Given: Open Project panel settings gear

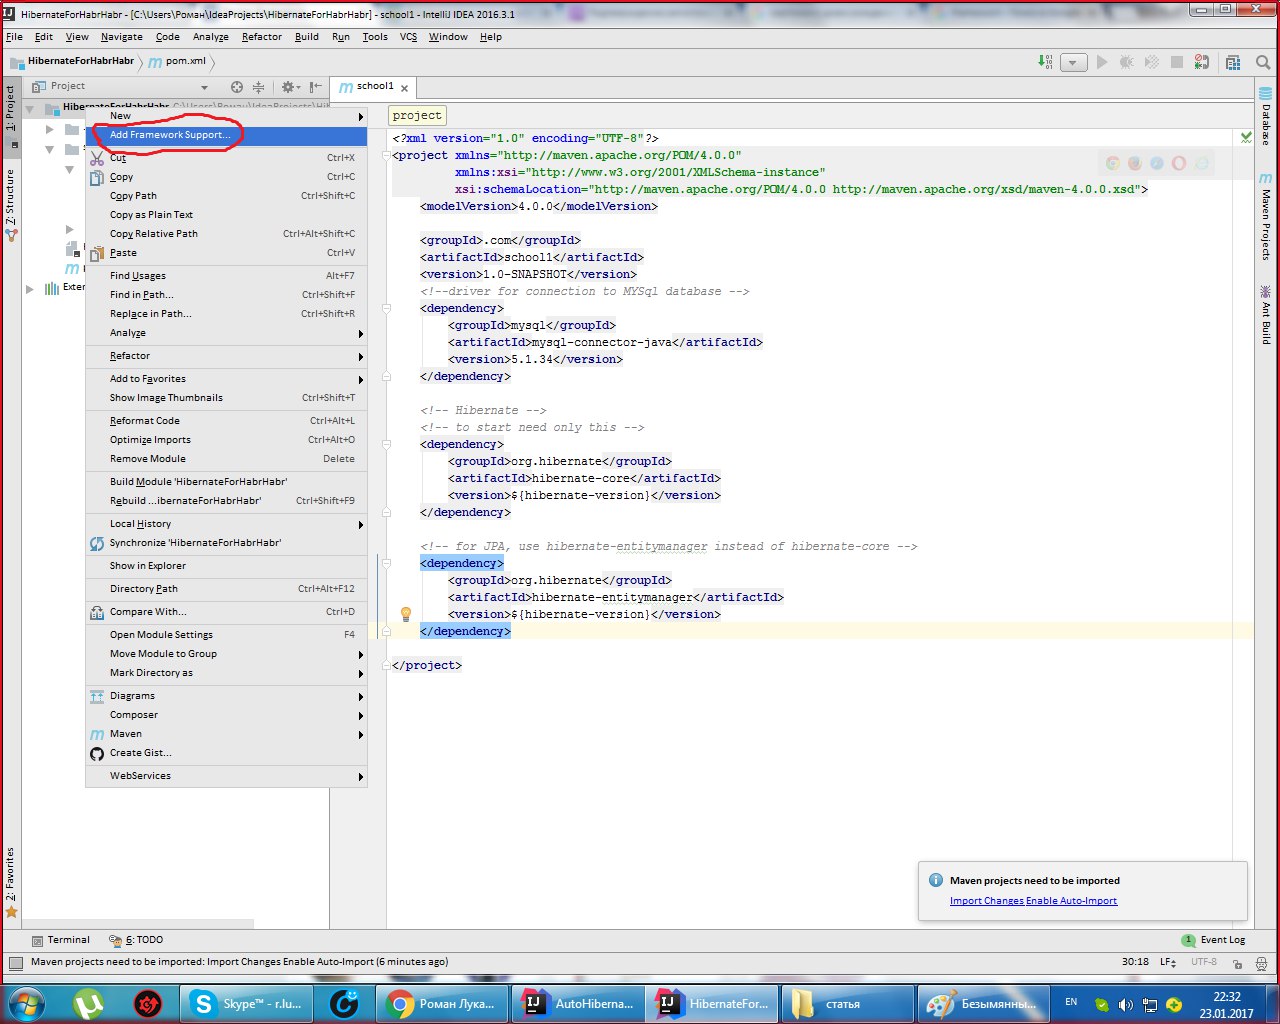Looking at the screenshot, I should (290, 87).
